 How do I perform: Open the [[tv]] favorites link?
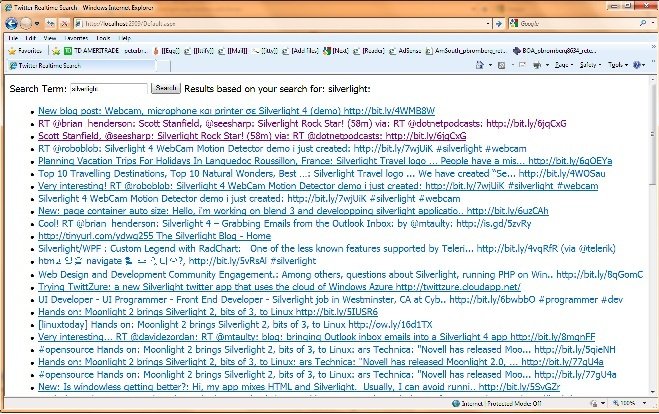(x=265, y=51)
